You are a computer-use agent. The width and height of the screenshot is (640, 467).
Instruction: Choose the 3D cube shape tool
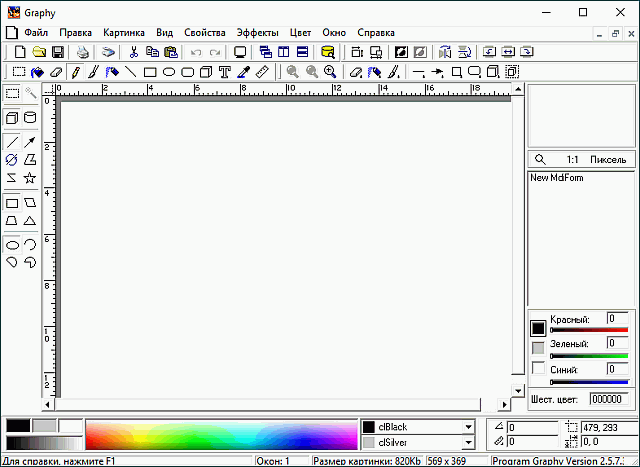[12, 118]
